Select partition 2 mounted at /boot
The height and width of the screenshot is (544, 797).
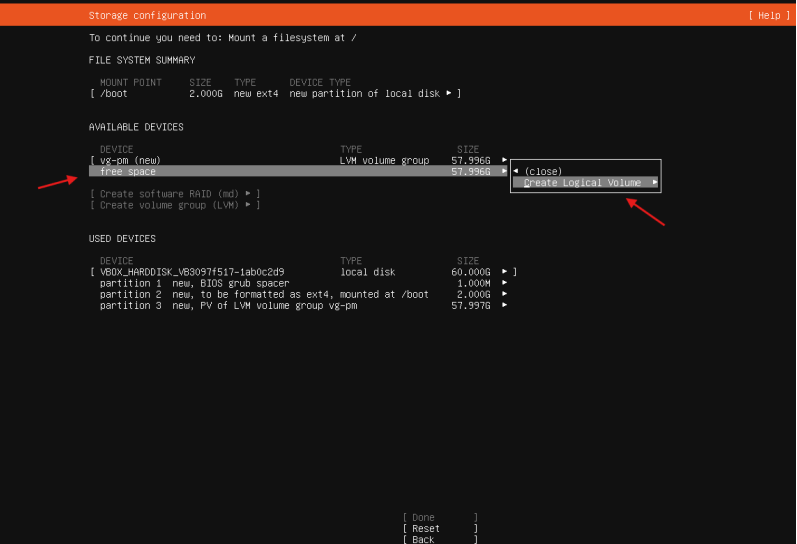click(x=264, y=294)
